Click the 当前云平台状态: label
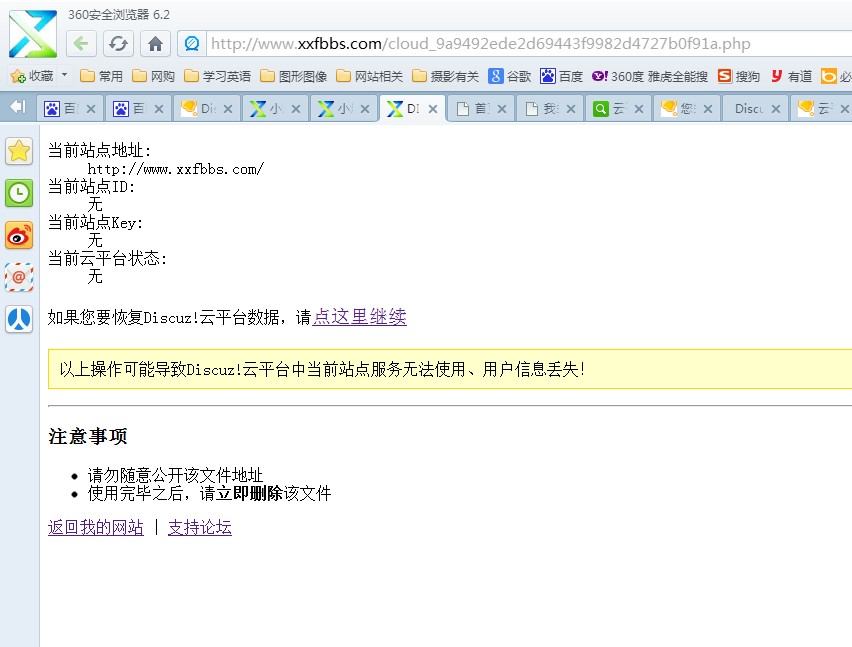852x647 pixels. point(107,259)
